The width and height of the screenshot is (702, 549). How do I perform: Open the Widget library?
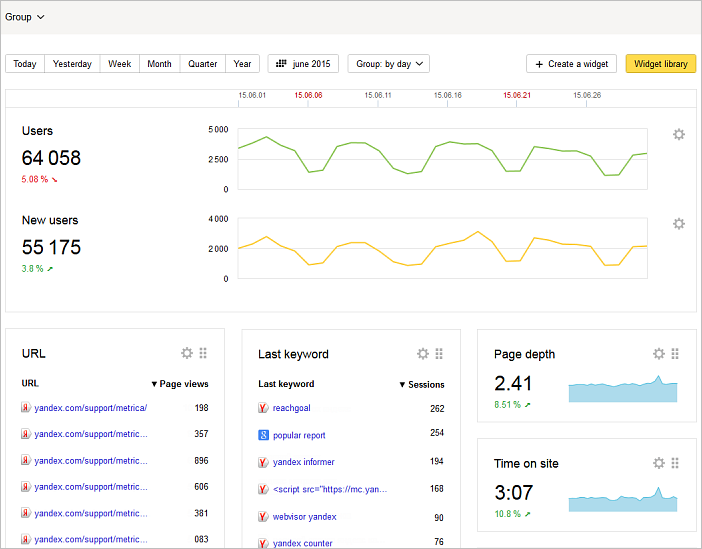[x=660, y=64]
